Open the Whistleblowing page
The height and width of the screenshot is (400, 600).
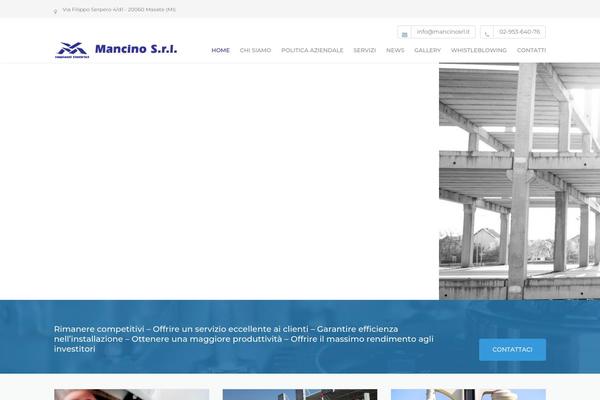pyautogui.click(x=479, y=50)
